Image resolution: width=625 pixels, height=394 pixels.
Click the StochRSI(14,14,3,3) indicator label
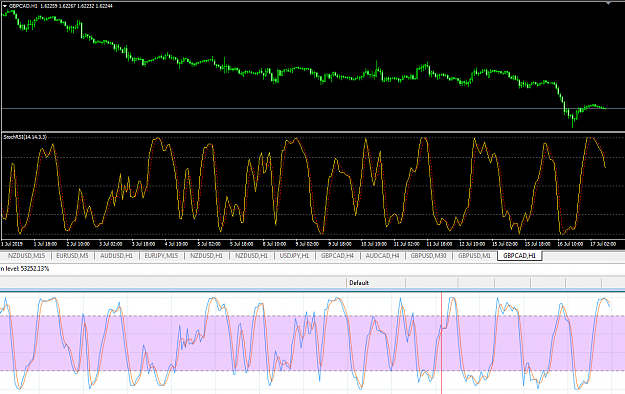25,137
